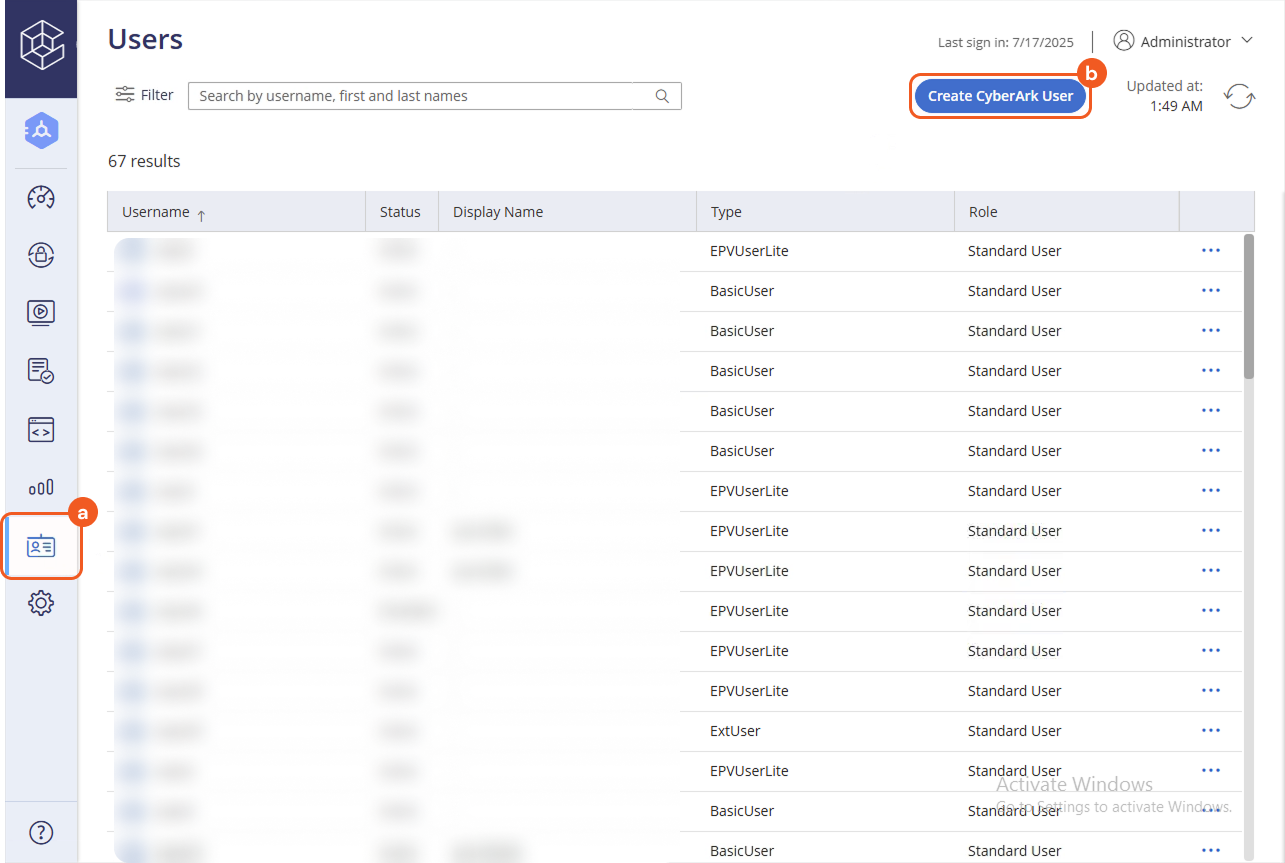This screenshot has height=863, width=1285.
Task: Open actions menu for the ExtUser row
Action: pyautogui.click(x=1210, y=731)
